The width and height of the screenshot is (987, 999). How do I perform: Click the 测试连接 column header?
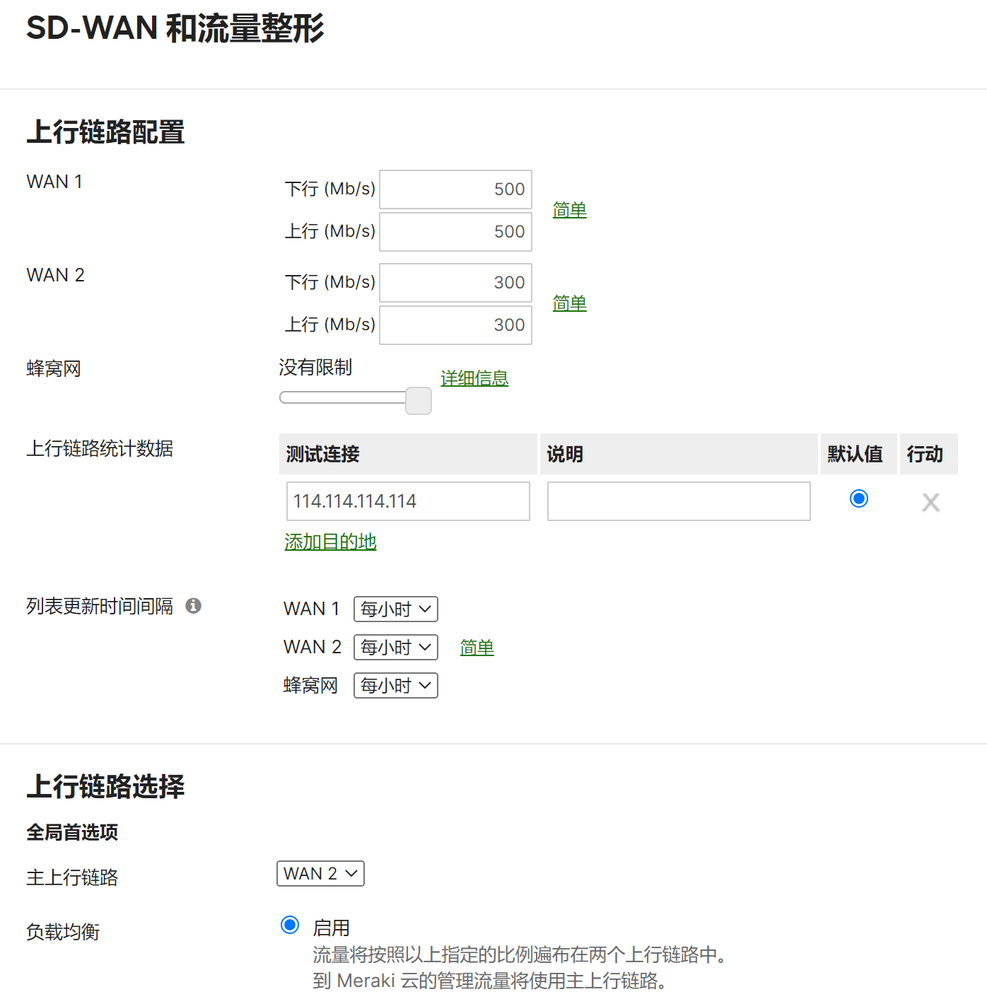pyautogui.click(x=408, y=454)
